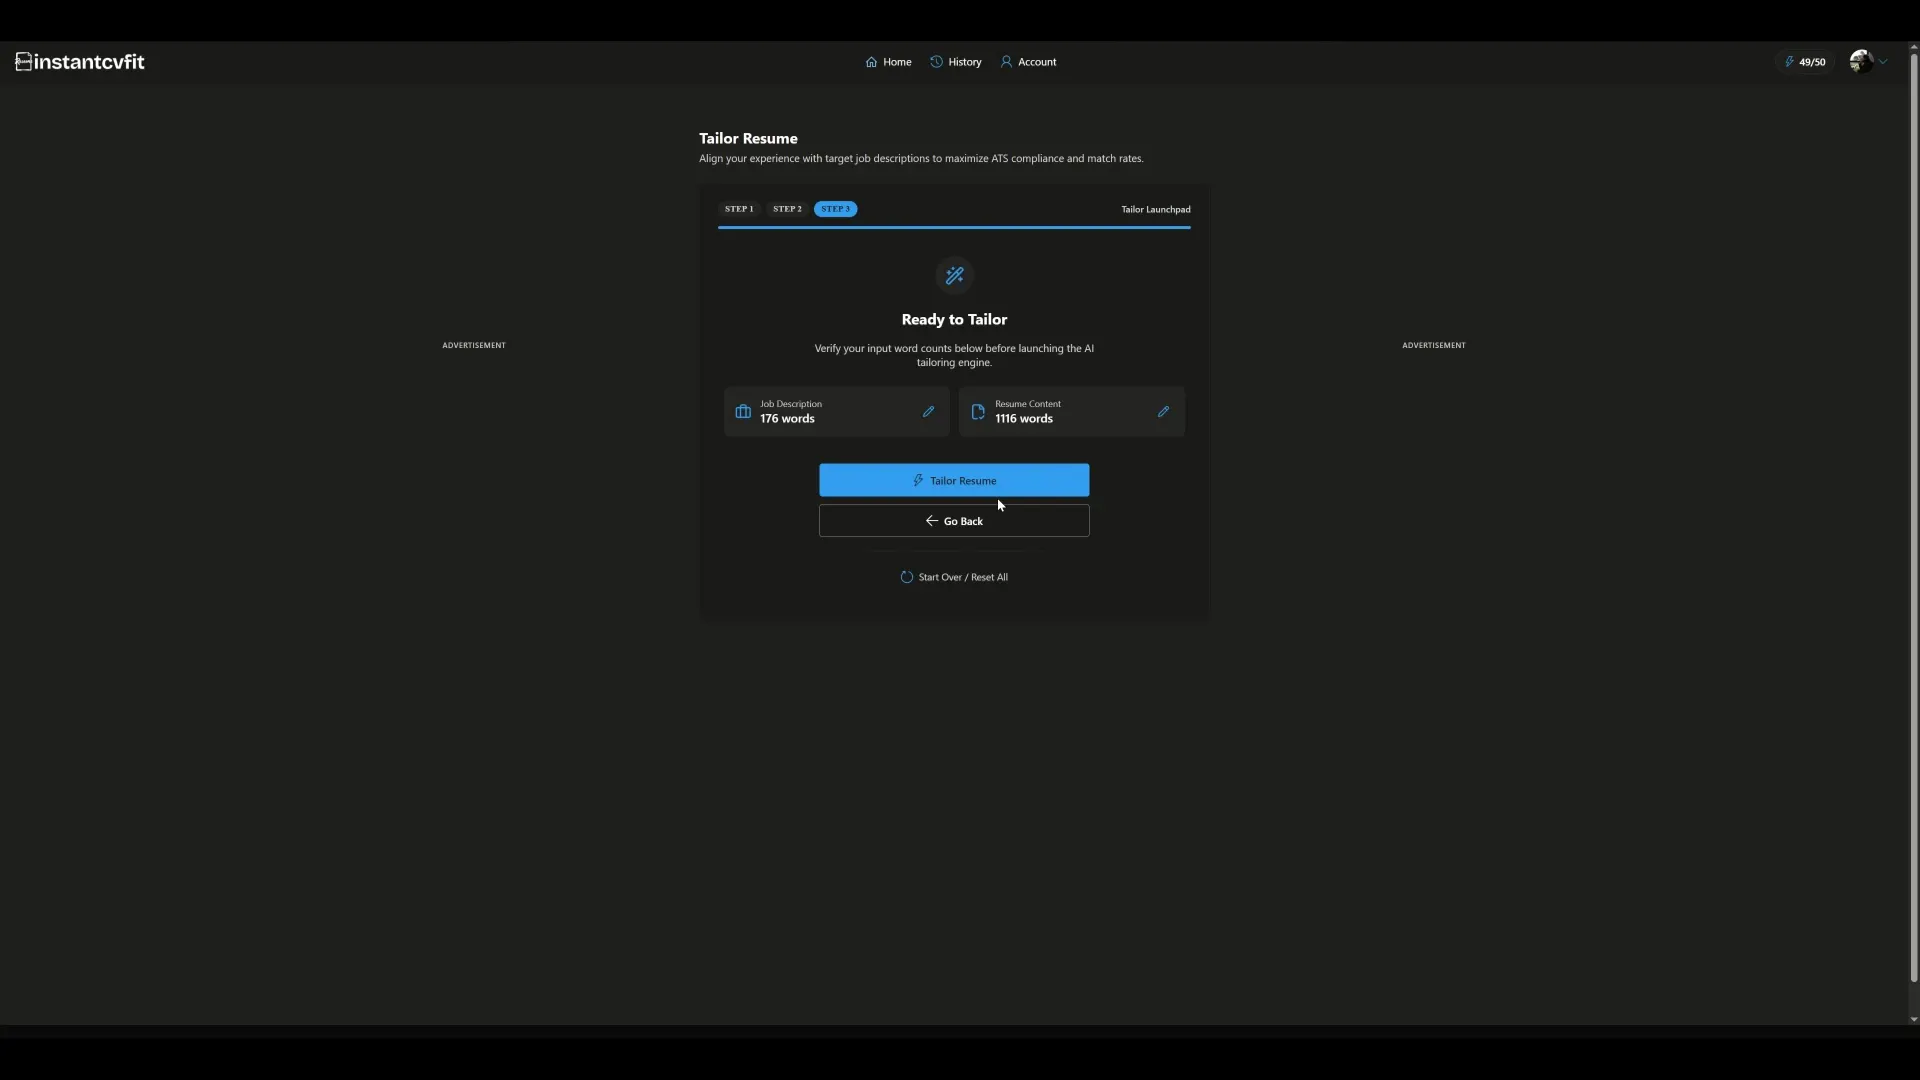This screenshot has height=1080, width=1920.
Task: Edit the Job Description with pencil icon
Action: coord(928,412)
